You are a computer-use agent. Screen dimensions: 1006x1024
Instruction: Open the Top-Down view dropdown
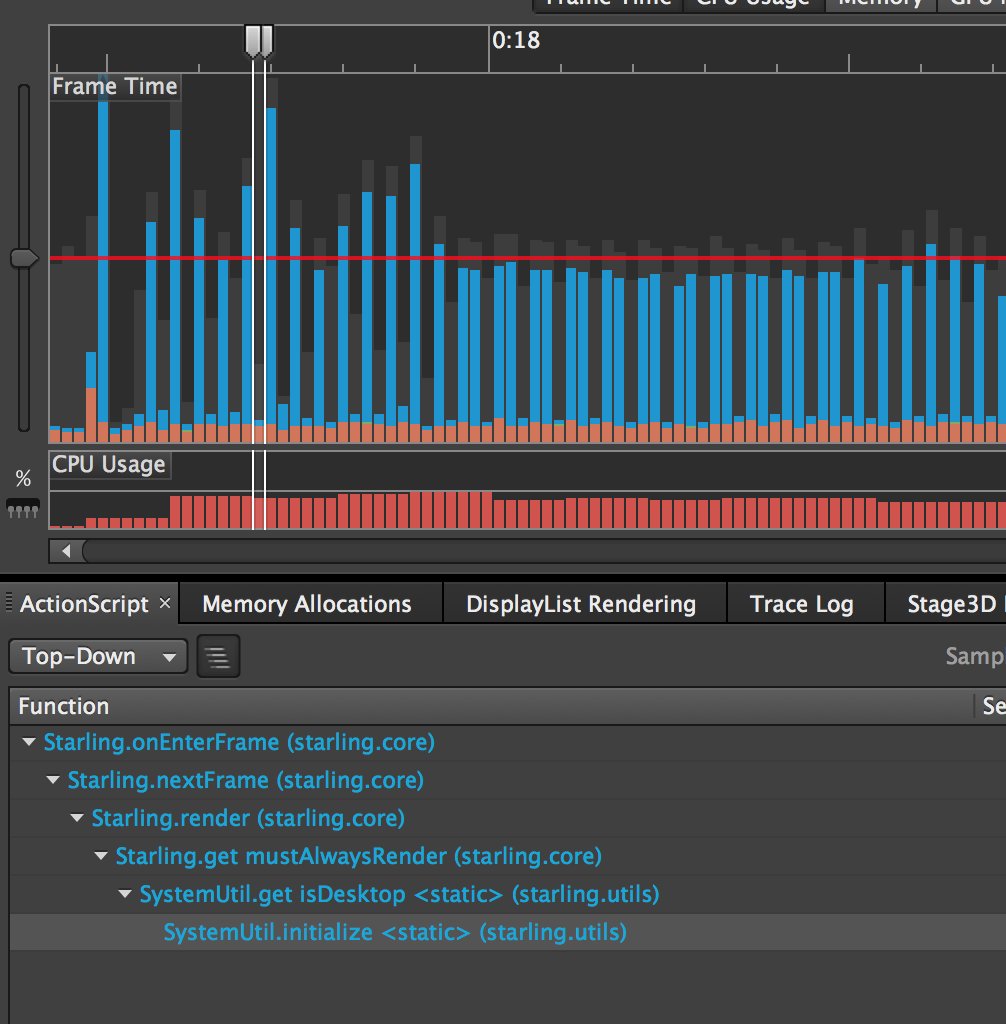pos(98,656)
